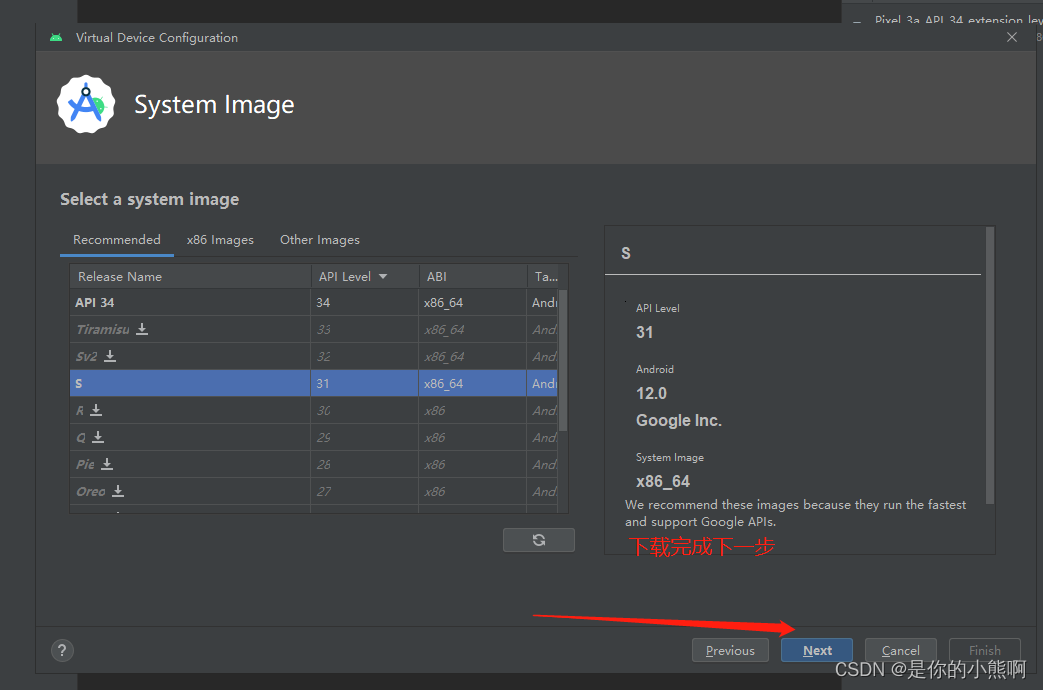This screenshot has height=690, width=1043.
Task: Click the Release Name column header
Action: click(190, 277)
